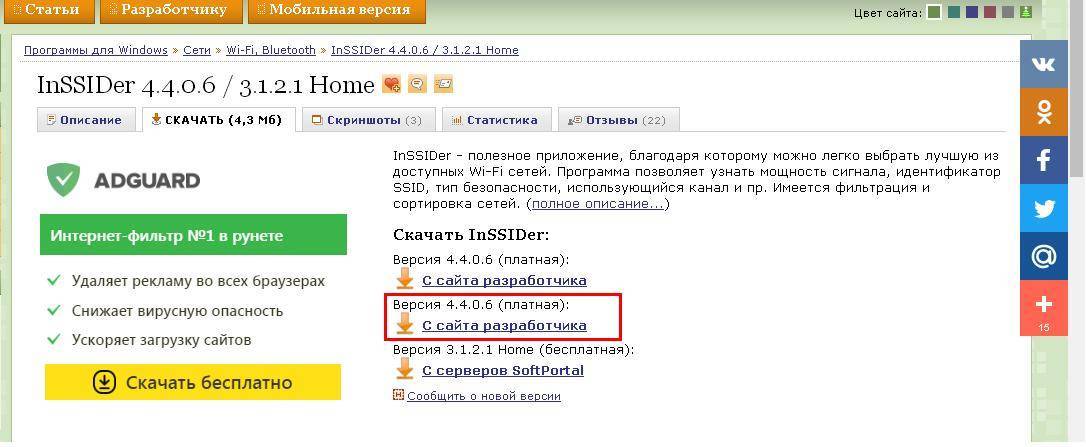Follow Wi-Fi, Bluetooth breadcrumb link

271,50
